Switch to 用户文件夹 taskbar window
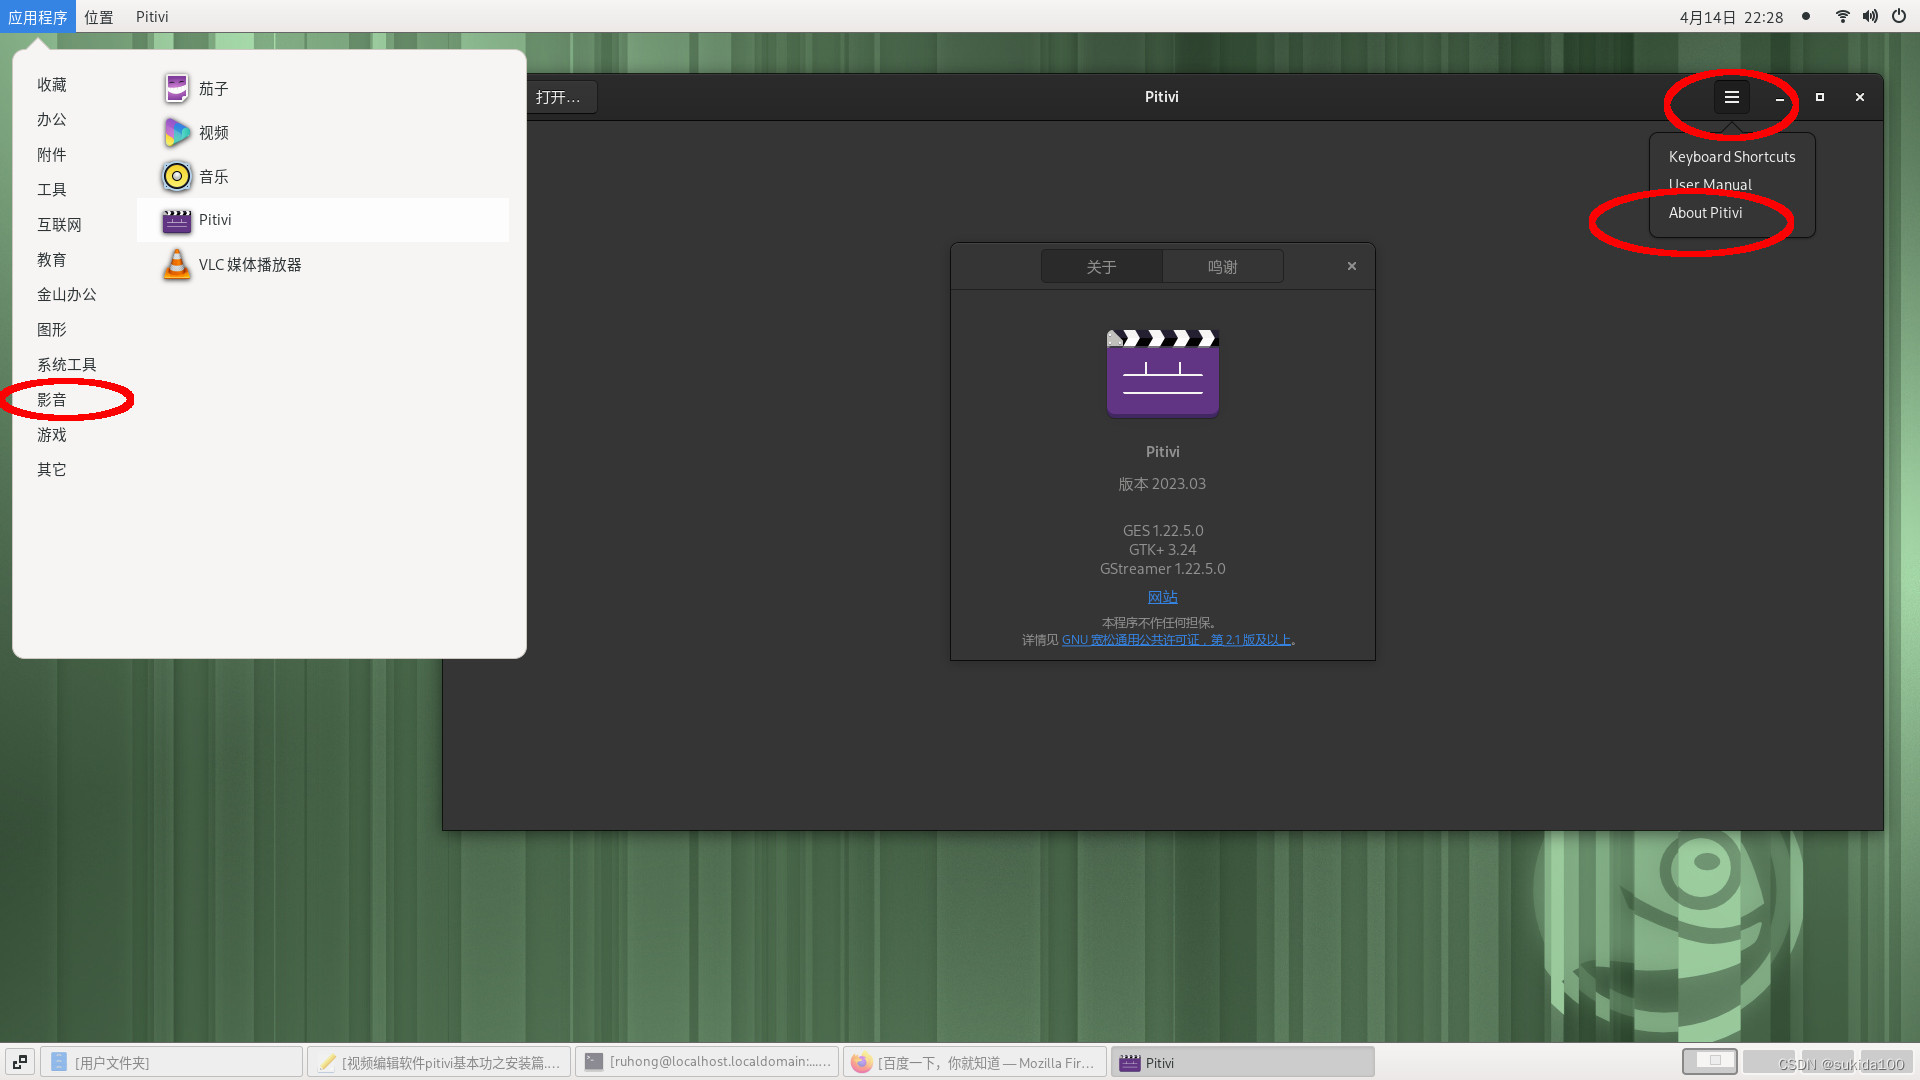The height and width of the screenshot is (1080, 1920). [x=171, y=1062]
